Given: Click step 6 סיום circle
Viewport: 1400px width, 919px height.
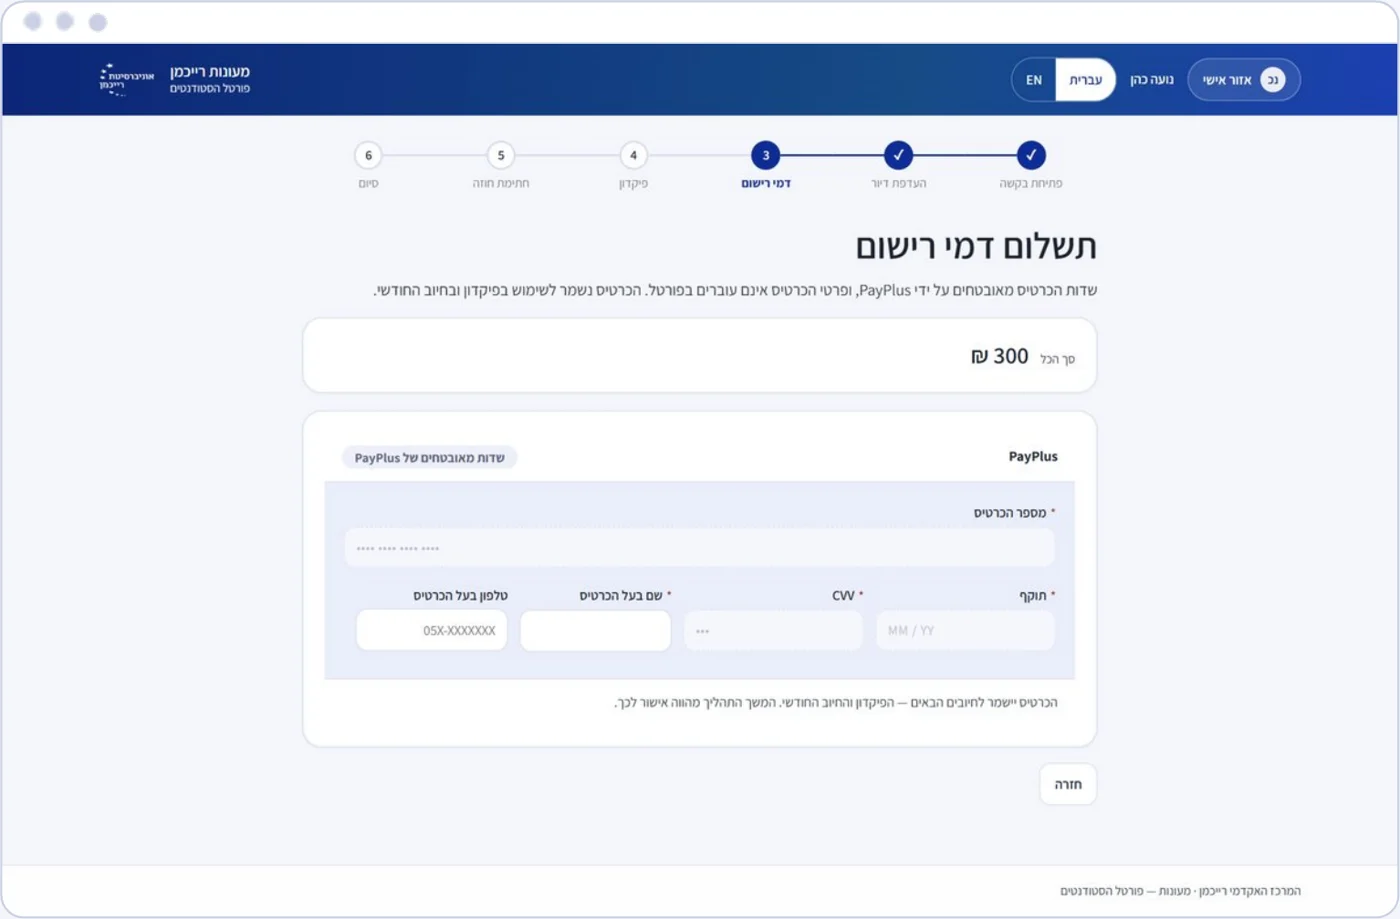Looking at the screenshot, I should pos(368,155).
